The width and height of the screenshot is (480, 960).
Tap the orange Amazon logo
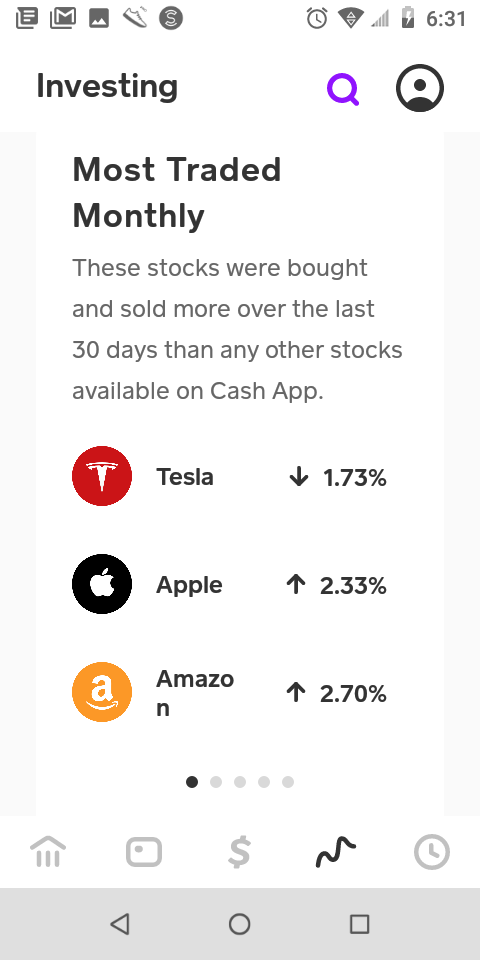click(x=102, y=692)
